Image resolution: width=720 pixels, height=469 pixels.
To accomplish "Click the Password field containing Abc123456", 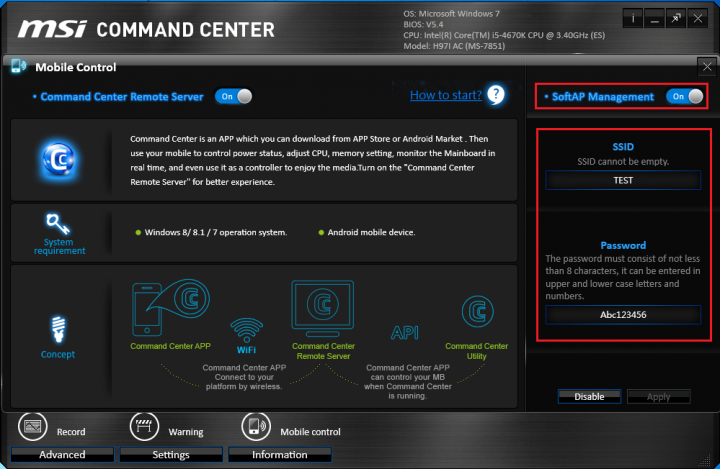I will 623,315.
